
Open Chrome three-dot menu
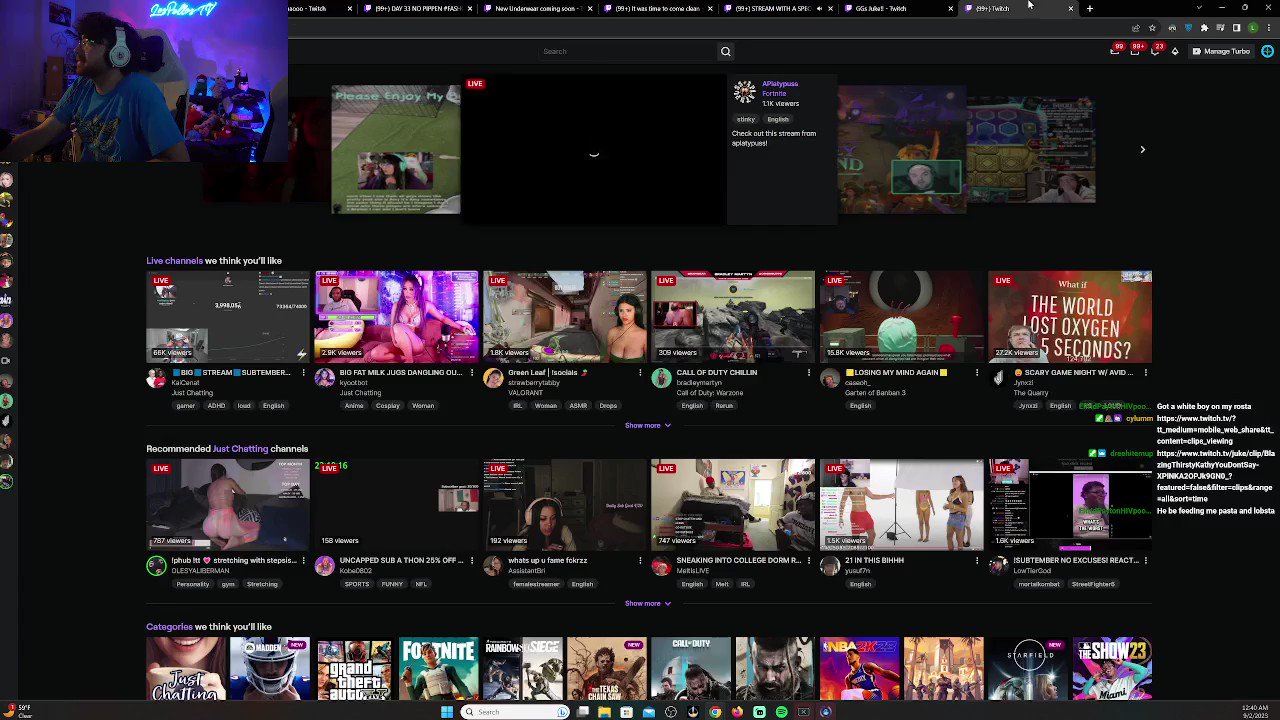(1269, 28)
